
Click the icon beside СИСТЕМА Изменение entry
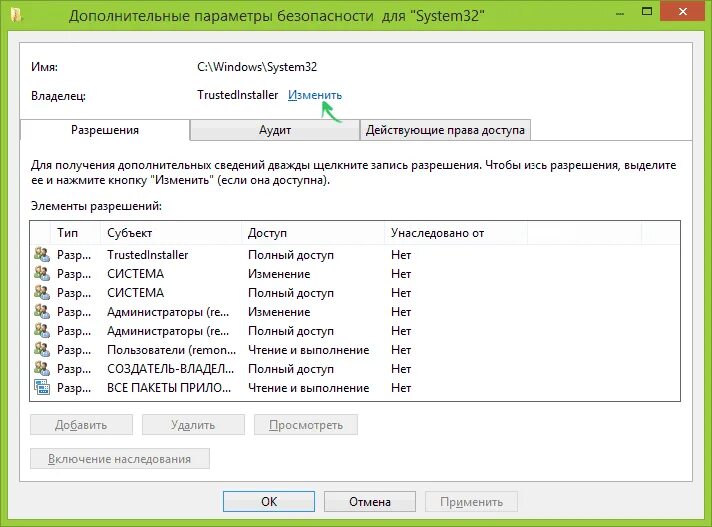click(42, 274)
